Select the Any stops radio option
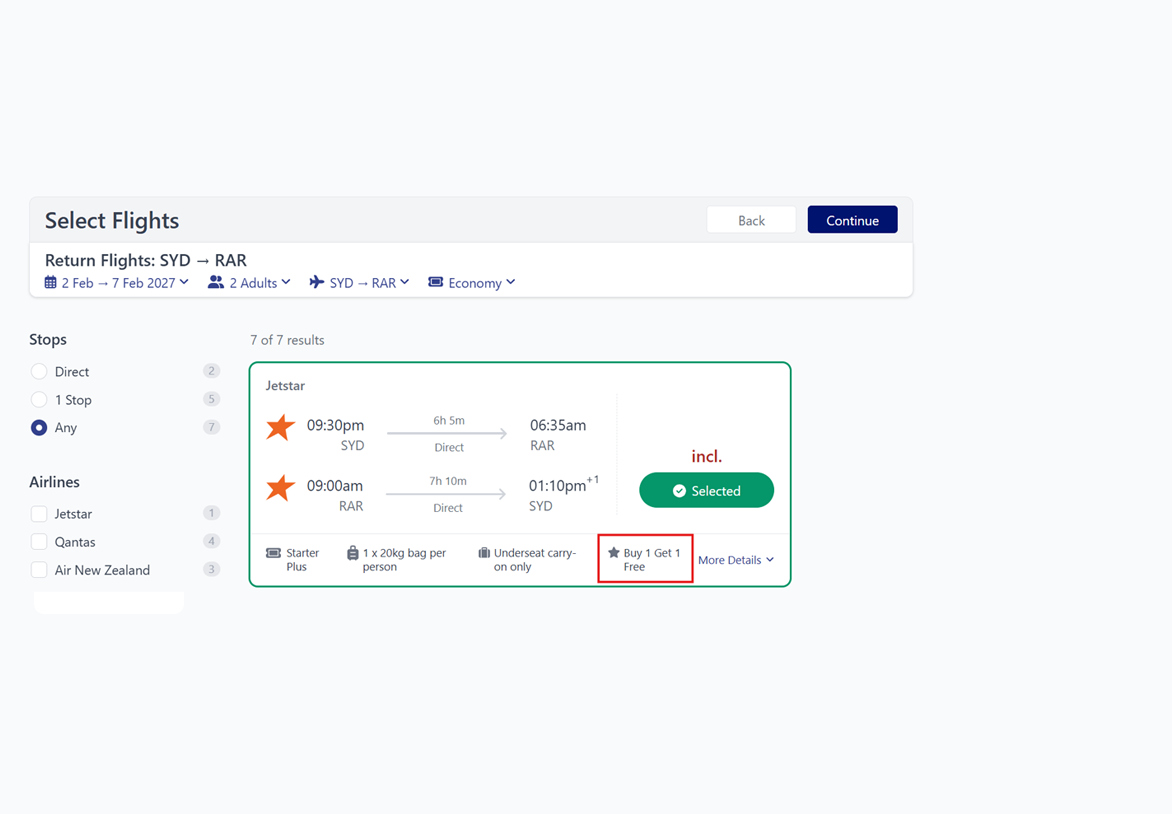This screenshot has height=814, width=1172. point(39,428)
